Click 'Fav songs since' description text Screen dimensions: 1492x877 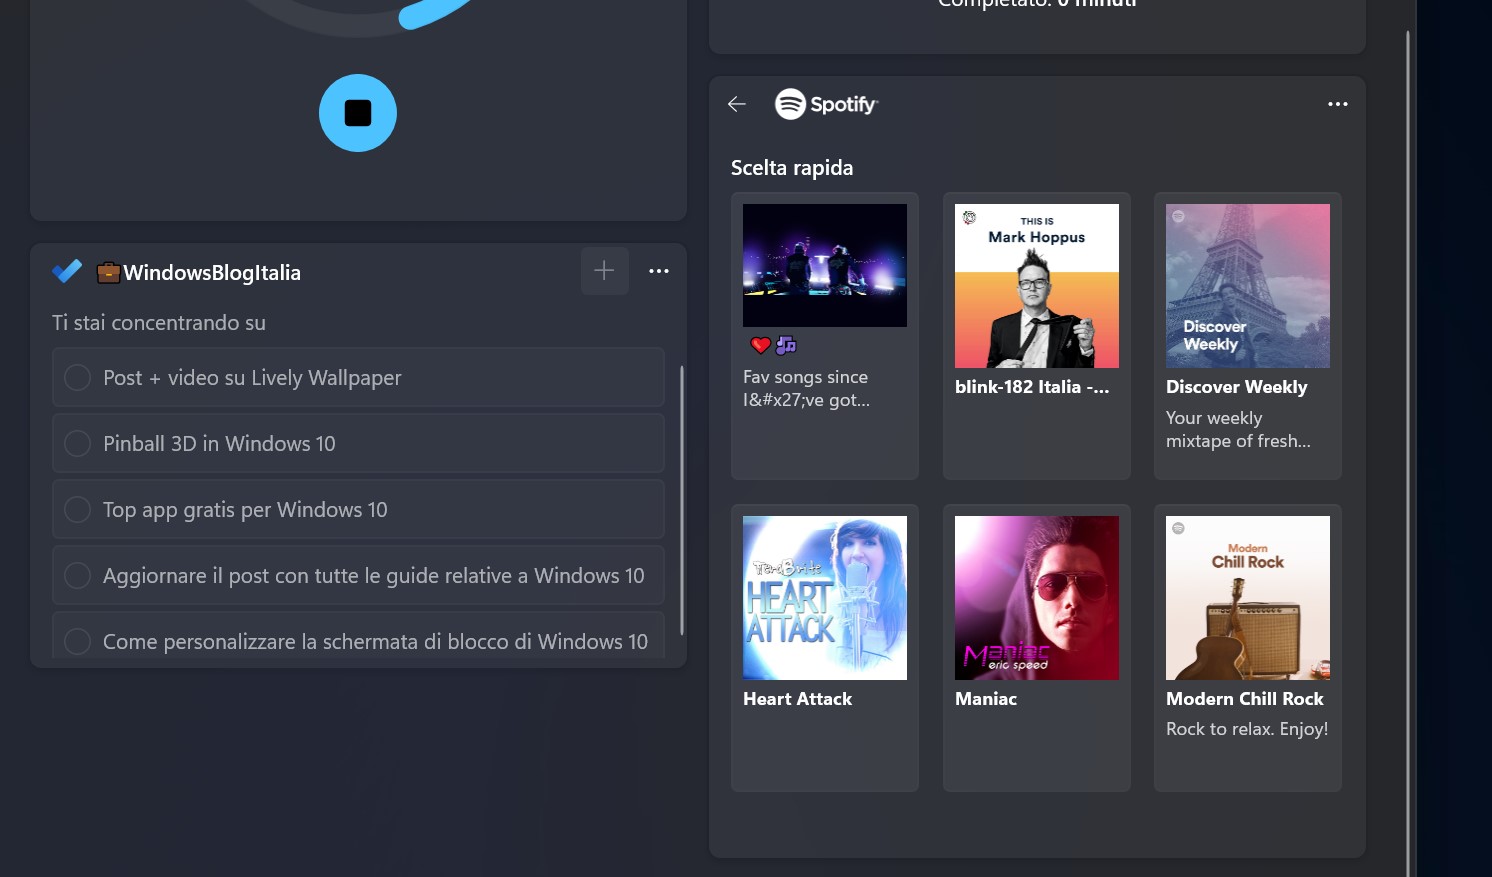click(x=806, y=388)
